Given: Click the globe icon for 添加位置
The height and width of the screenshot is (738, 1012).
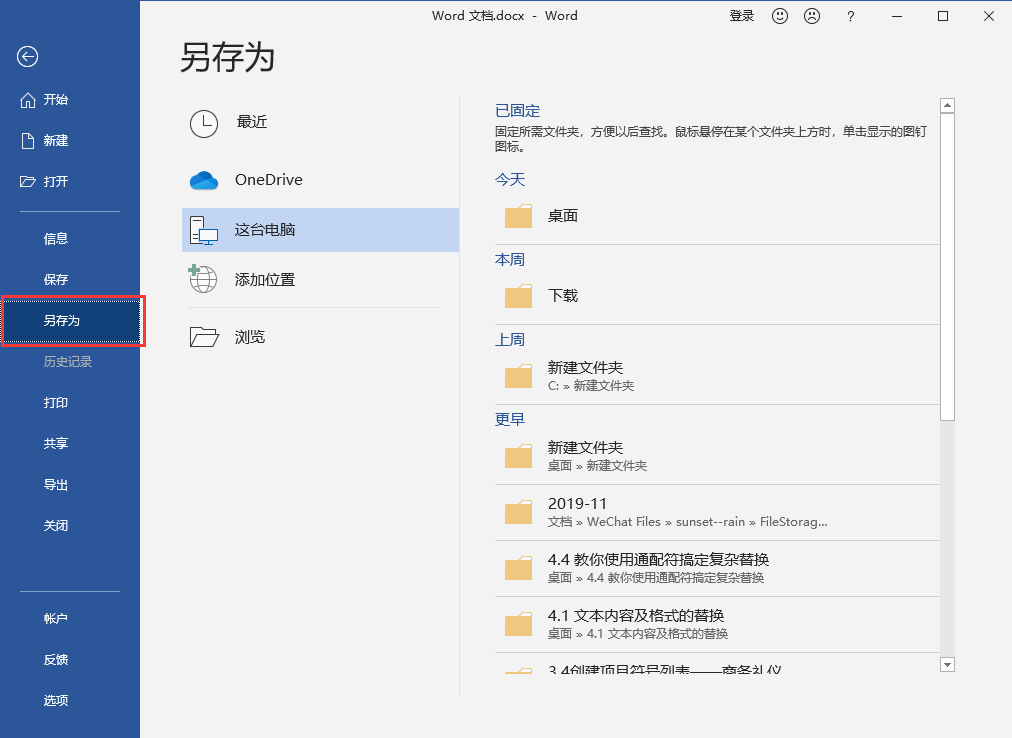Looking at the screenshot, I should coord(203,279).
